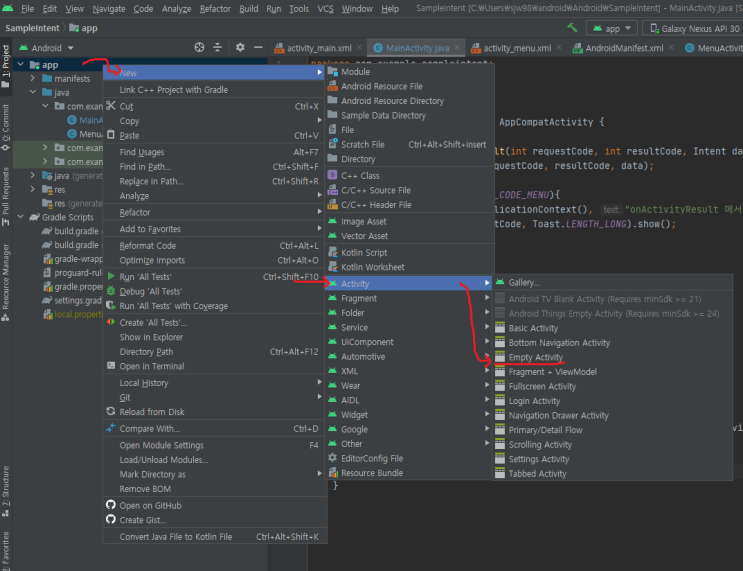The image size is (743, 571).
Task: Select Empty Activity template
Action: pyautogui.click(x=613, y=357)
